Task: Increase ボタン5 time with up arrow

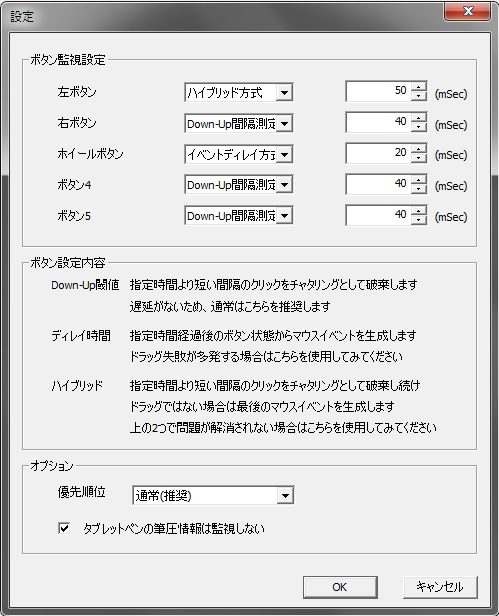Action: (419, 210)
